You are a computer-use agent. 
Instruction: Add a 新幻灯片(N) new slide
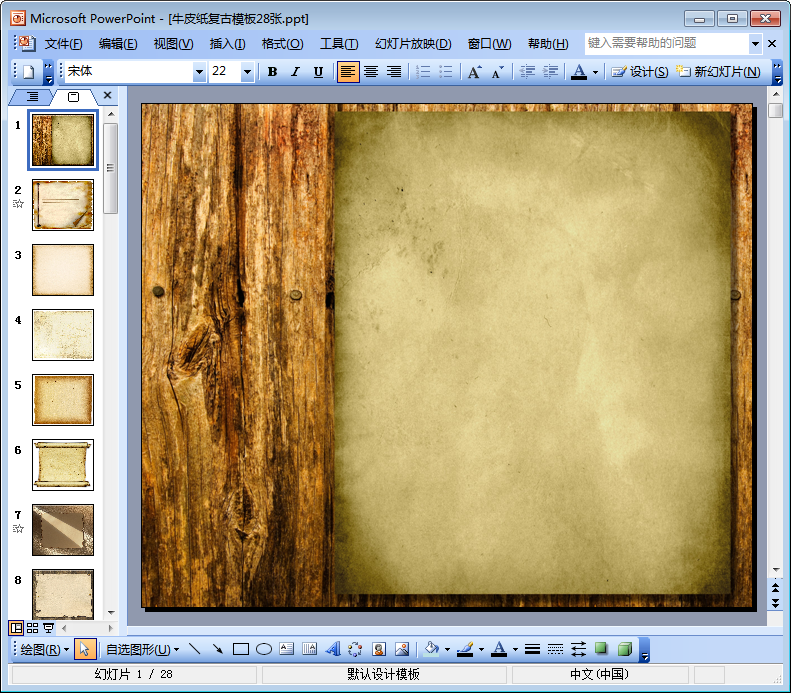pyautogui.click(x=718, y=72)
